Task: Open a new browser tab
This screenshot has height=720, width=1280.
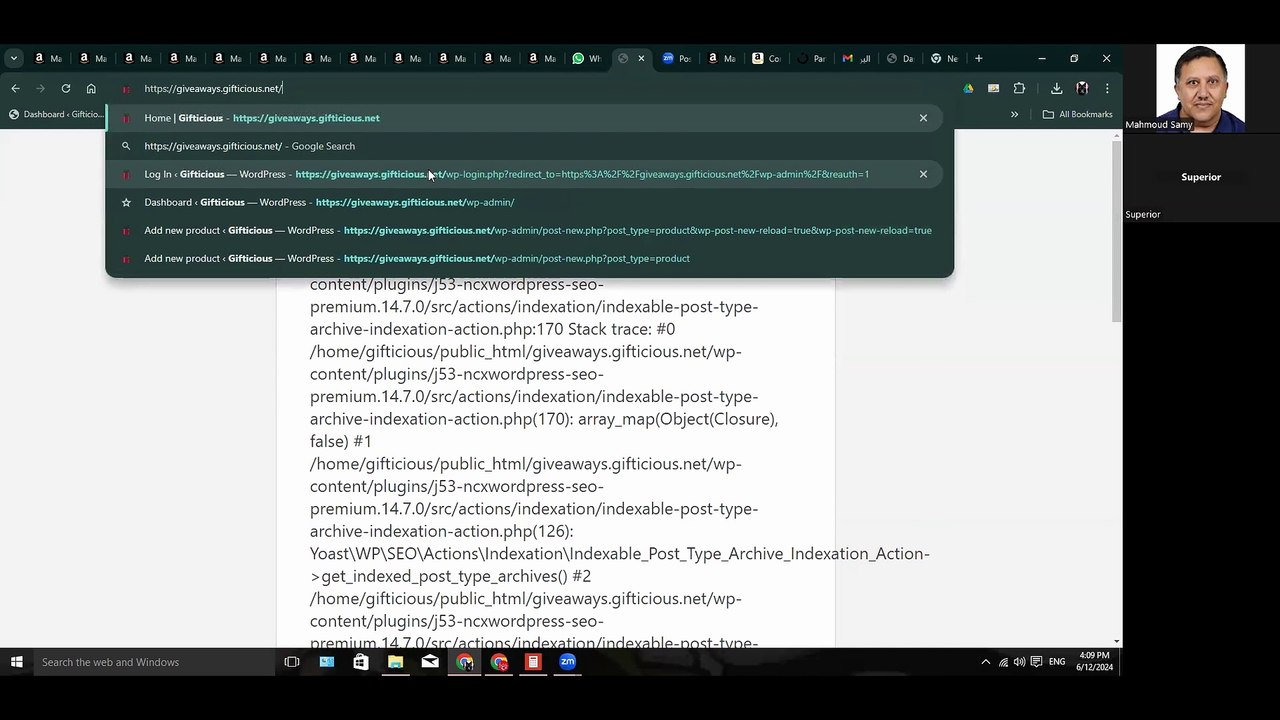Action: [978, 58]
